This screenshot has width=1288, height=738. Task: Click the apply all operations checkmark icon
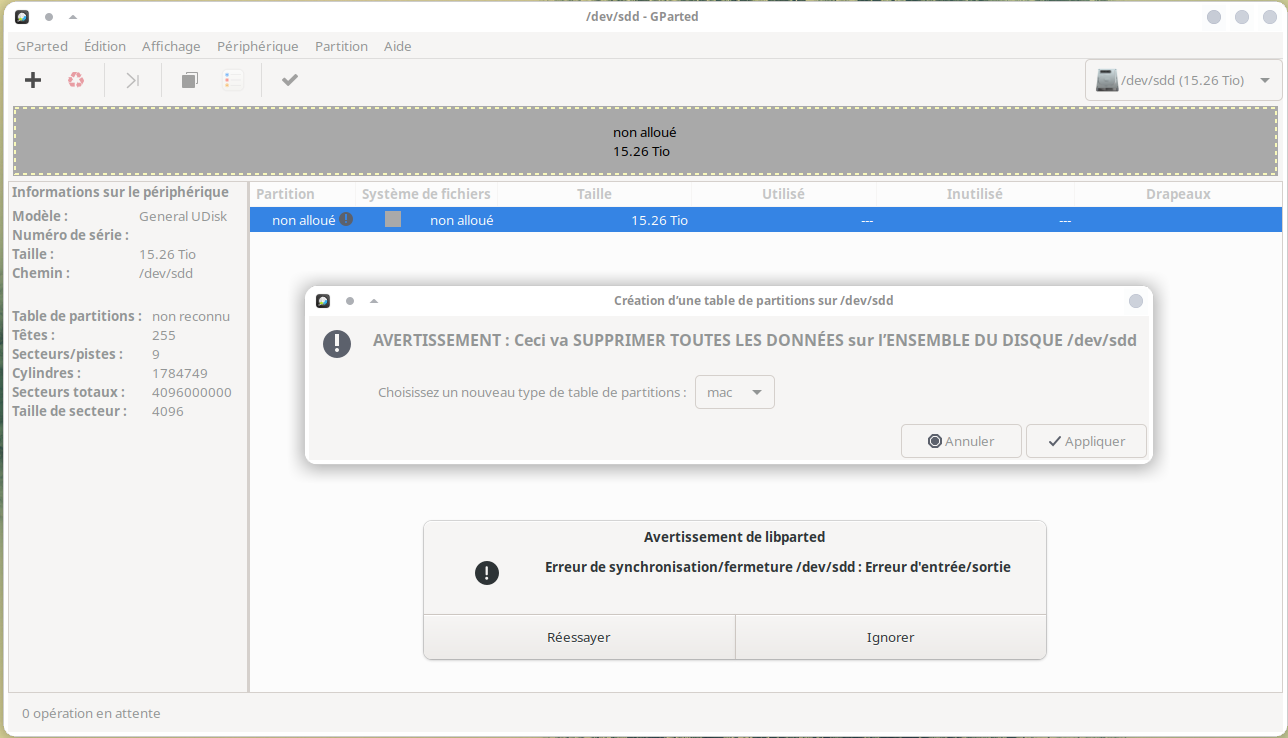pos(290,80)
